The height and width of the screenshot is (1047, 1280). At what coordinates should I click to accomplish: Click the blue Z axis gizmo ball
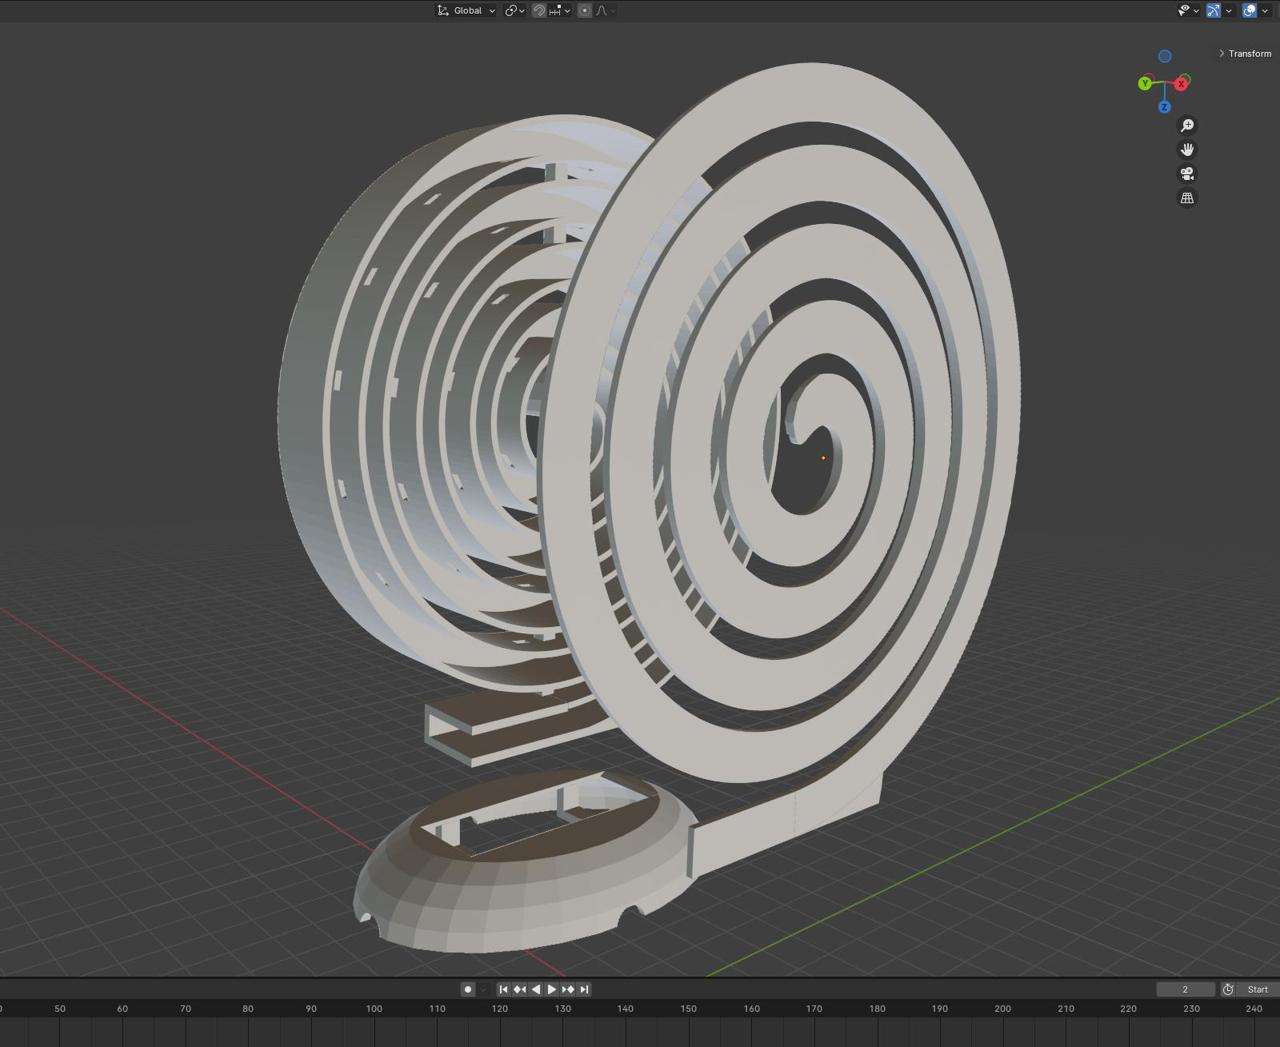[1164, 107]
